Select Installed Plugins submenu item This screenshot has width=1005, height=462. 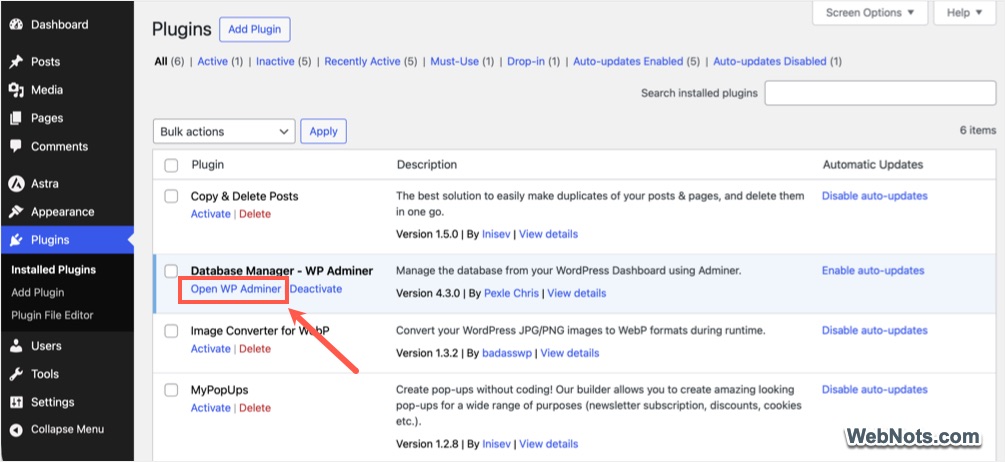pyautogui.click(x=53, y=270)
